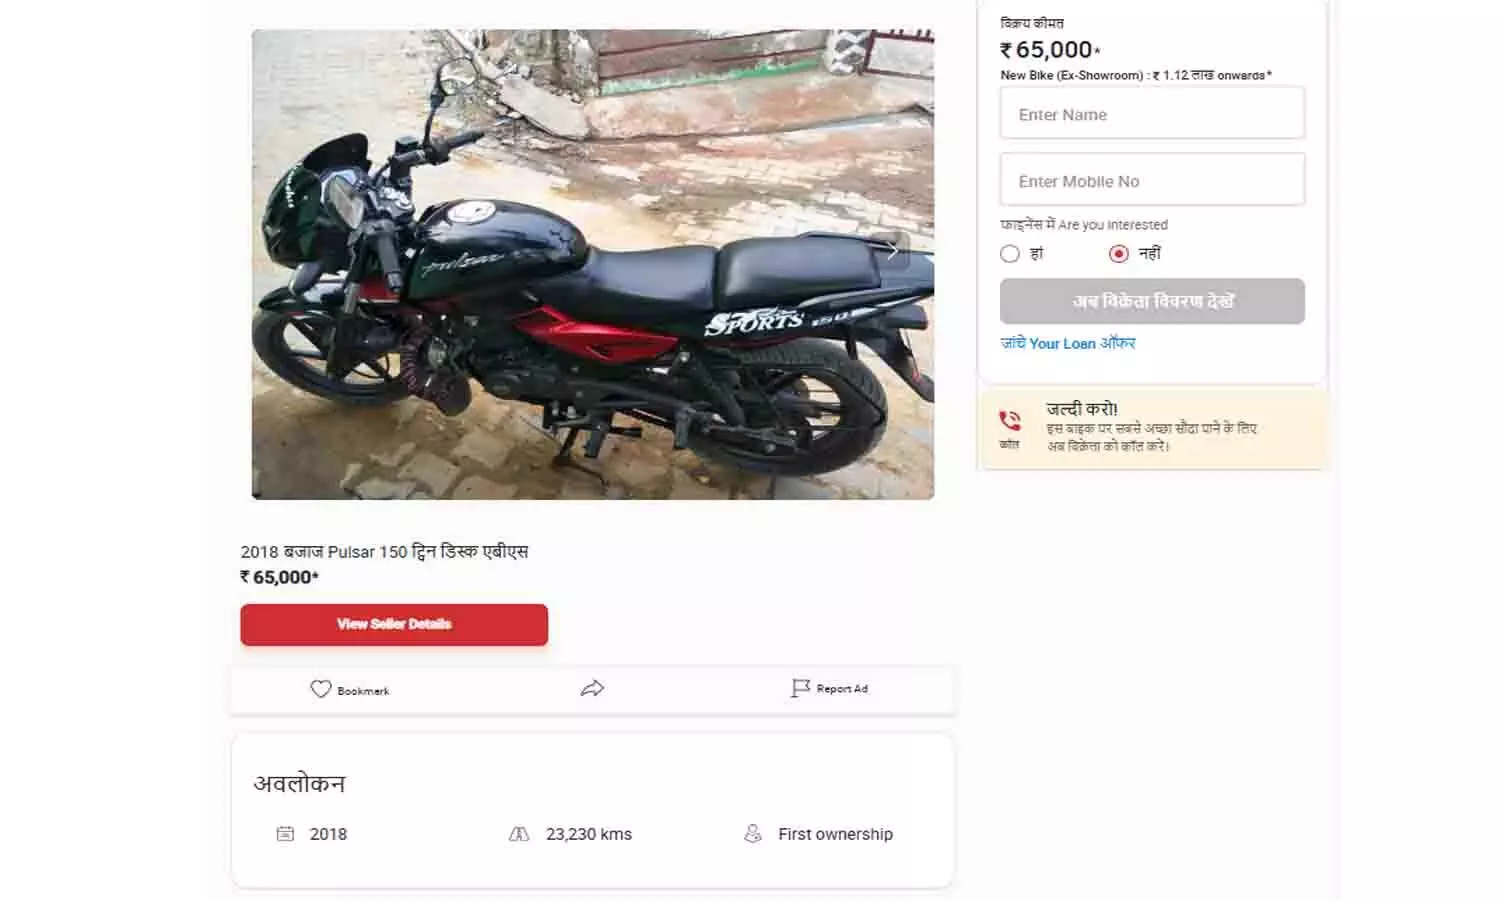This screenshot has height=900, width=1500.
Task: Flag the listing with Report Ad icon
Action: pos(800,688)
